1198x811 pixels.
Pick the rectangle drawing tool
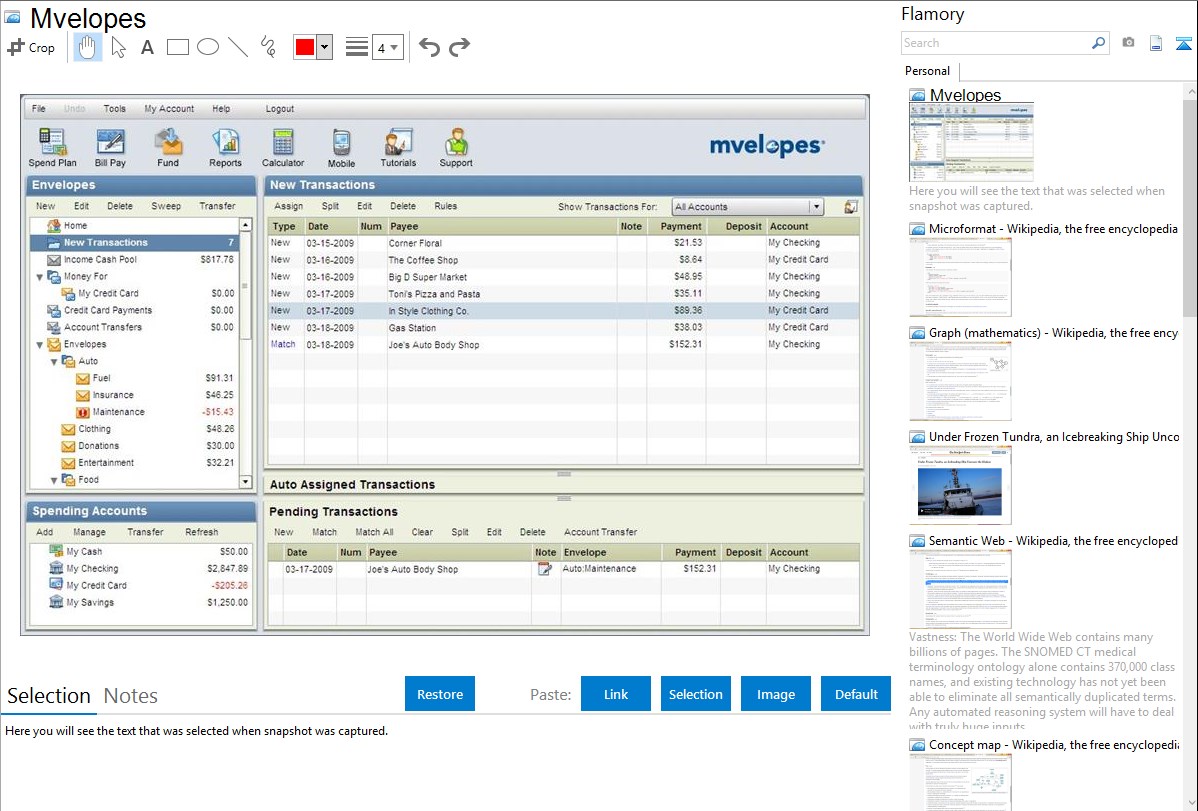(x=177, y=47)
